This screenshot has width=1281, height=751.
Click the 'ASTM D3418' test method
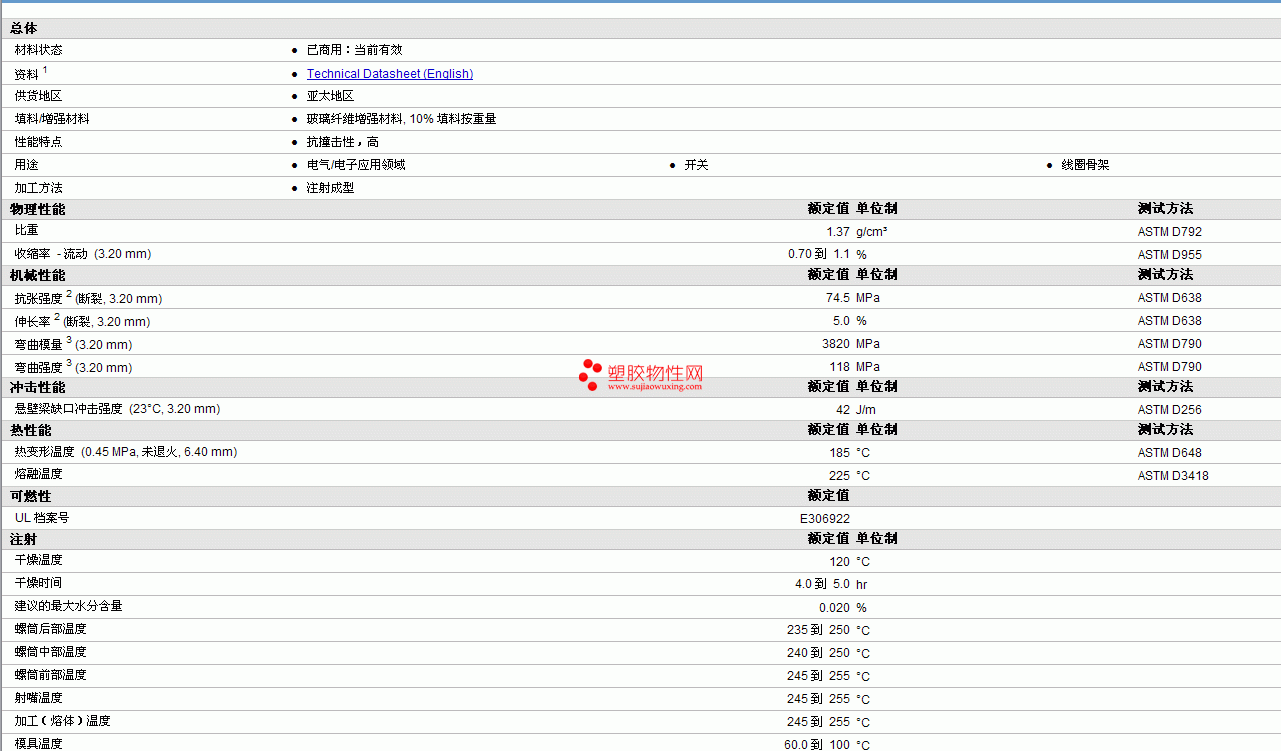click(x=1173, y=476)
